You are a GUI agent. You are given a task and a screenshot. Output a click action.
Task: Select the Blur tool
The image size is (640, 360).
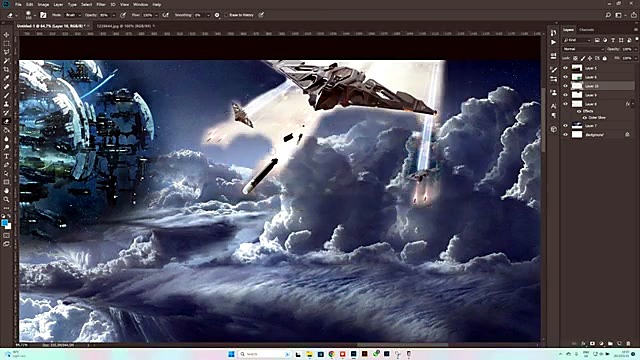tap(7, 138)
